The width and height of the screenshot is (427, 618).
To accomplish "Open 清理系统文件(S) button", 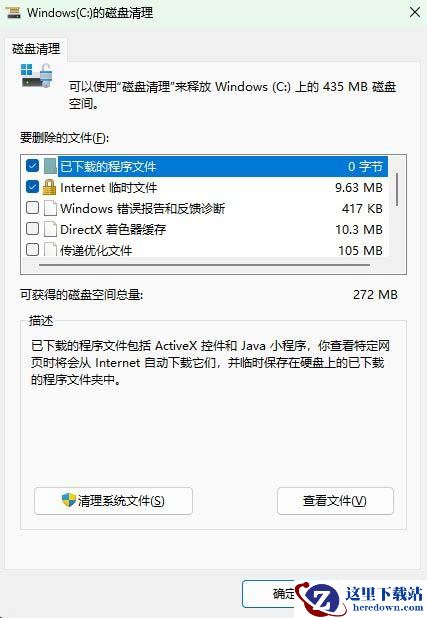I will pyautogui.click(x=113, y=501).
